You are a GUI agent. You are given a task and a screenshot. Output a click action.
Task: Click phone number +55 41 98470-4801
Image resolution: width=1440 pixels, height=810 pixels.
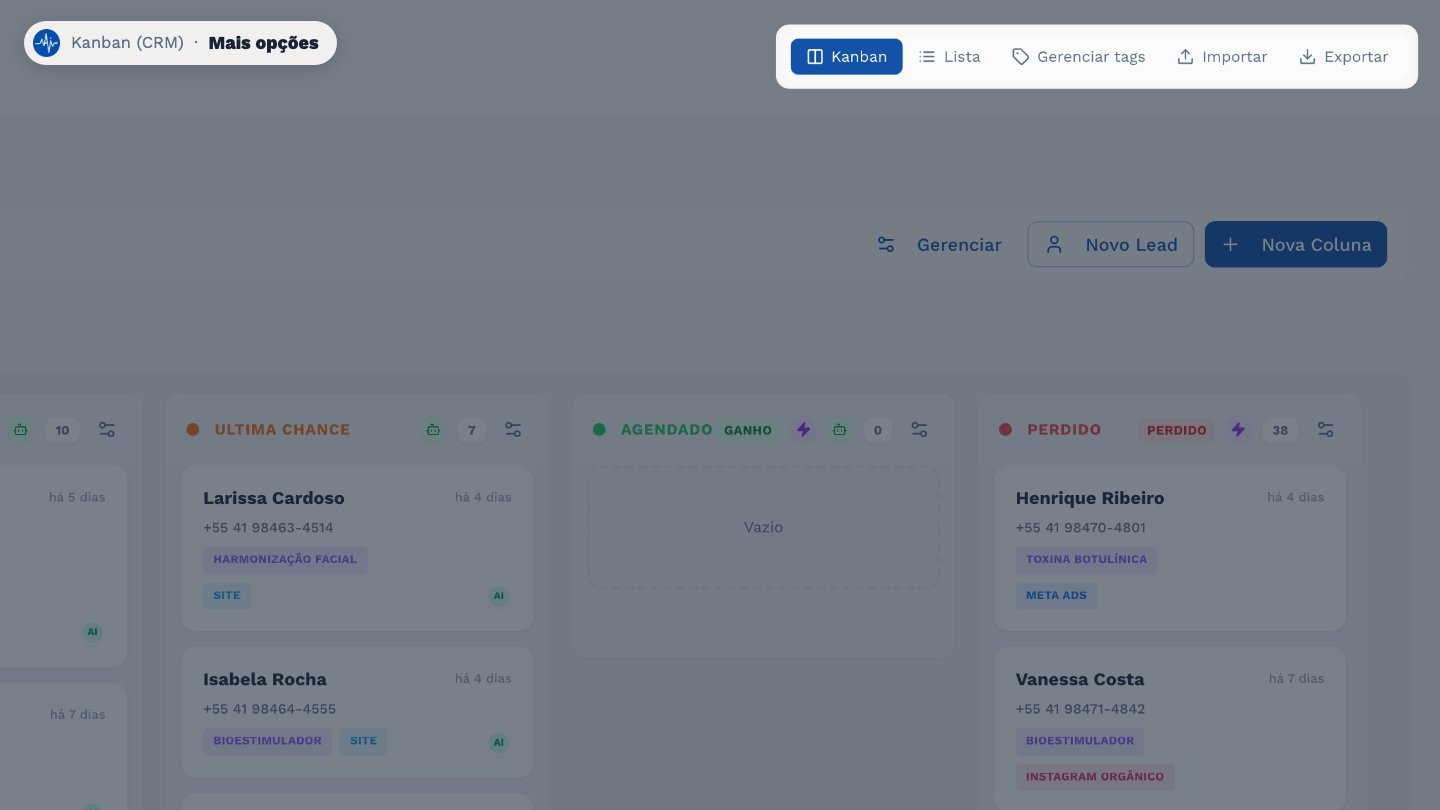pyautogui.click(x=1081, y=528)
